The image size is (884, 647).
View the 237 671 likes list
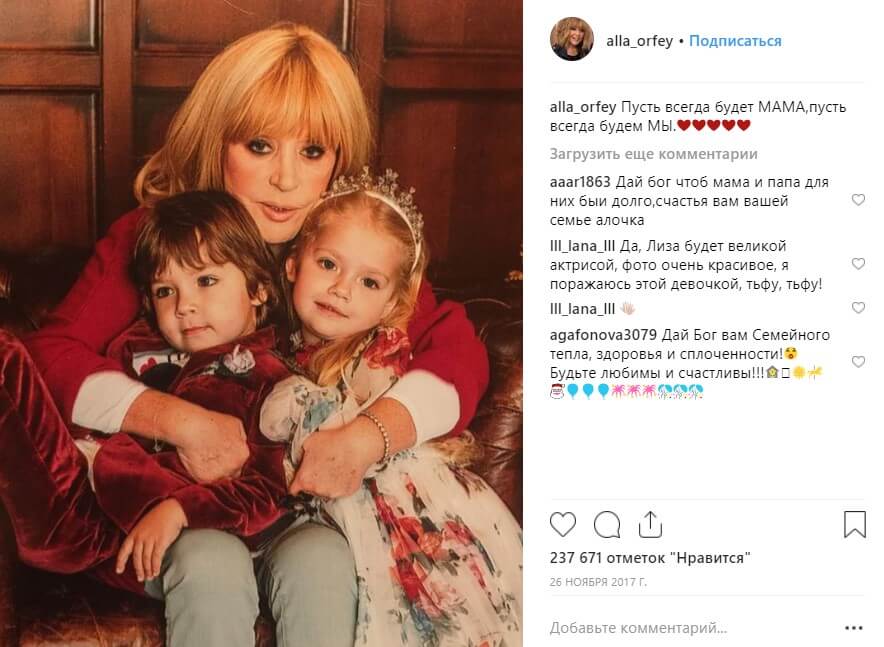tap(650, 558)
